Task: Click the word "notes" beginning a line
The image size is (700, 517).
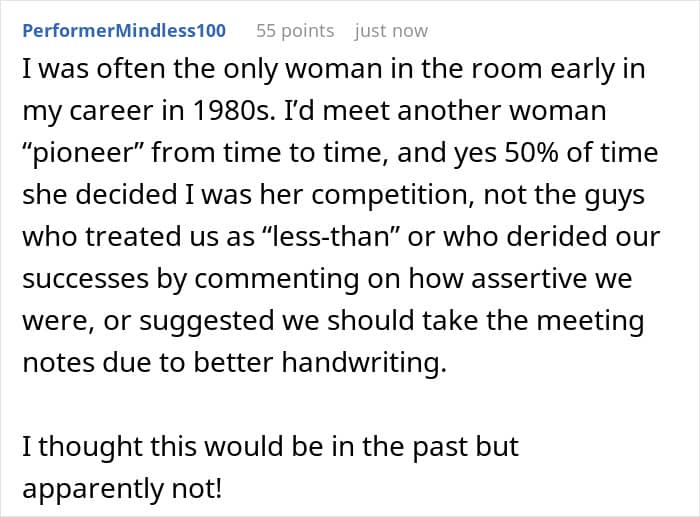Action: tap(56, 363)
